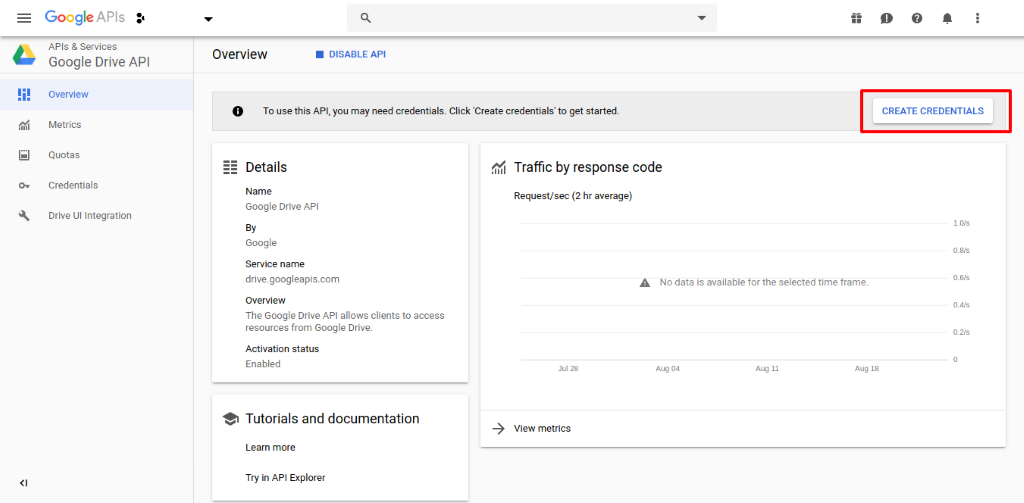Collapse the left sidebar panel
Screen dimensions: 1024x503
[x=24, y=483]
